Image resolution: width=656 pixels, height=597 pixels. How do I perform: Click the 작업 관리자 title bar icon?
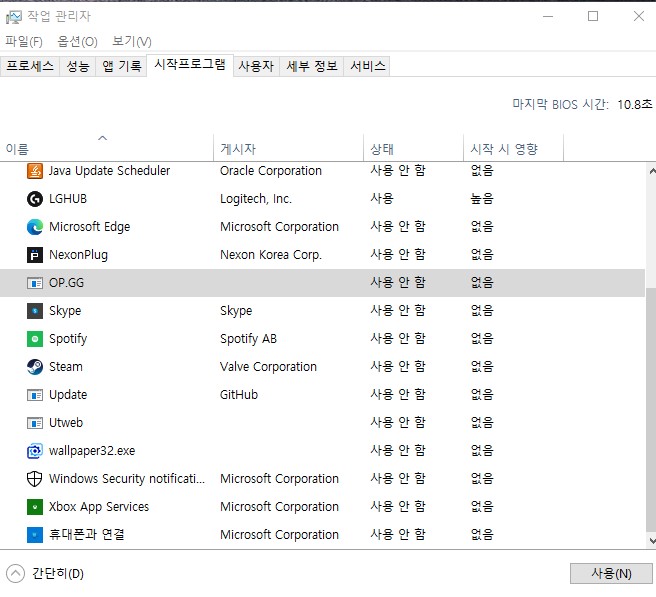pos(13,17)
